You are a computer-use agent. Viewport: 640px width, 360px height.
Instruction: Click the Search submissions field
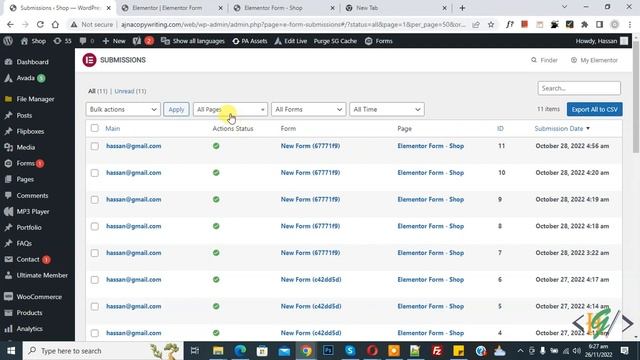[x=579, y=88]
